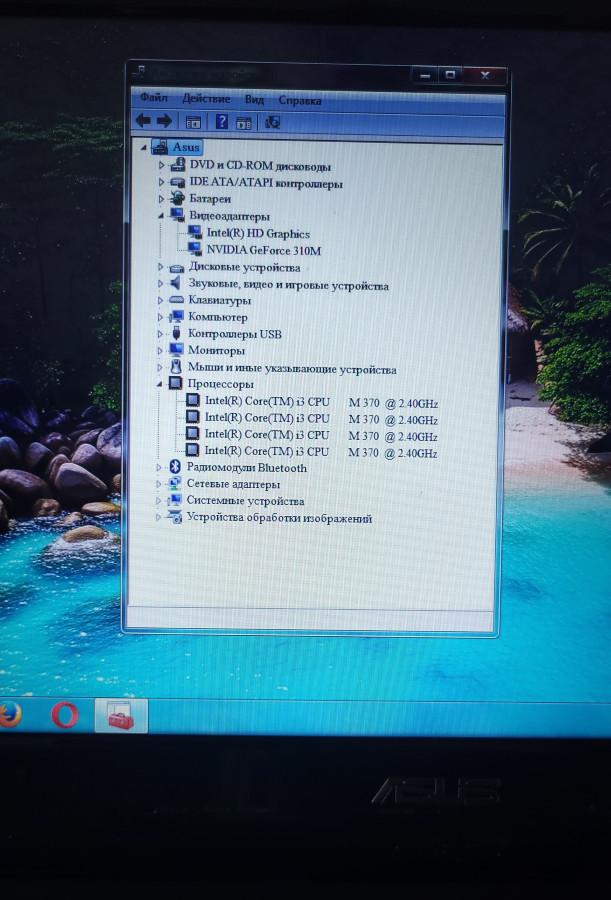Select Системные устройства item

245,501
